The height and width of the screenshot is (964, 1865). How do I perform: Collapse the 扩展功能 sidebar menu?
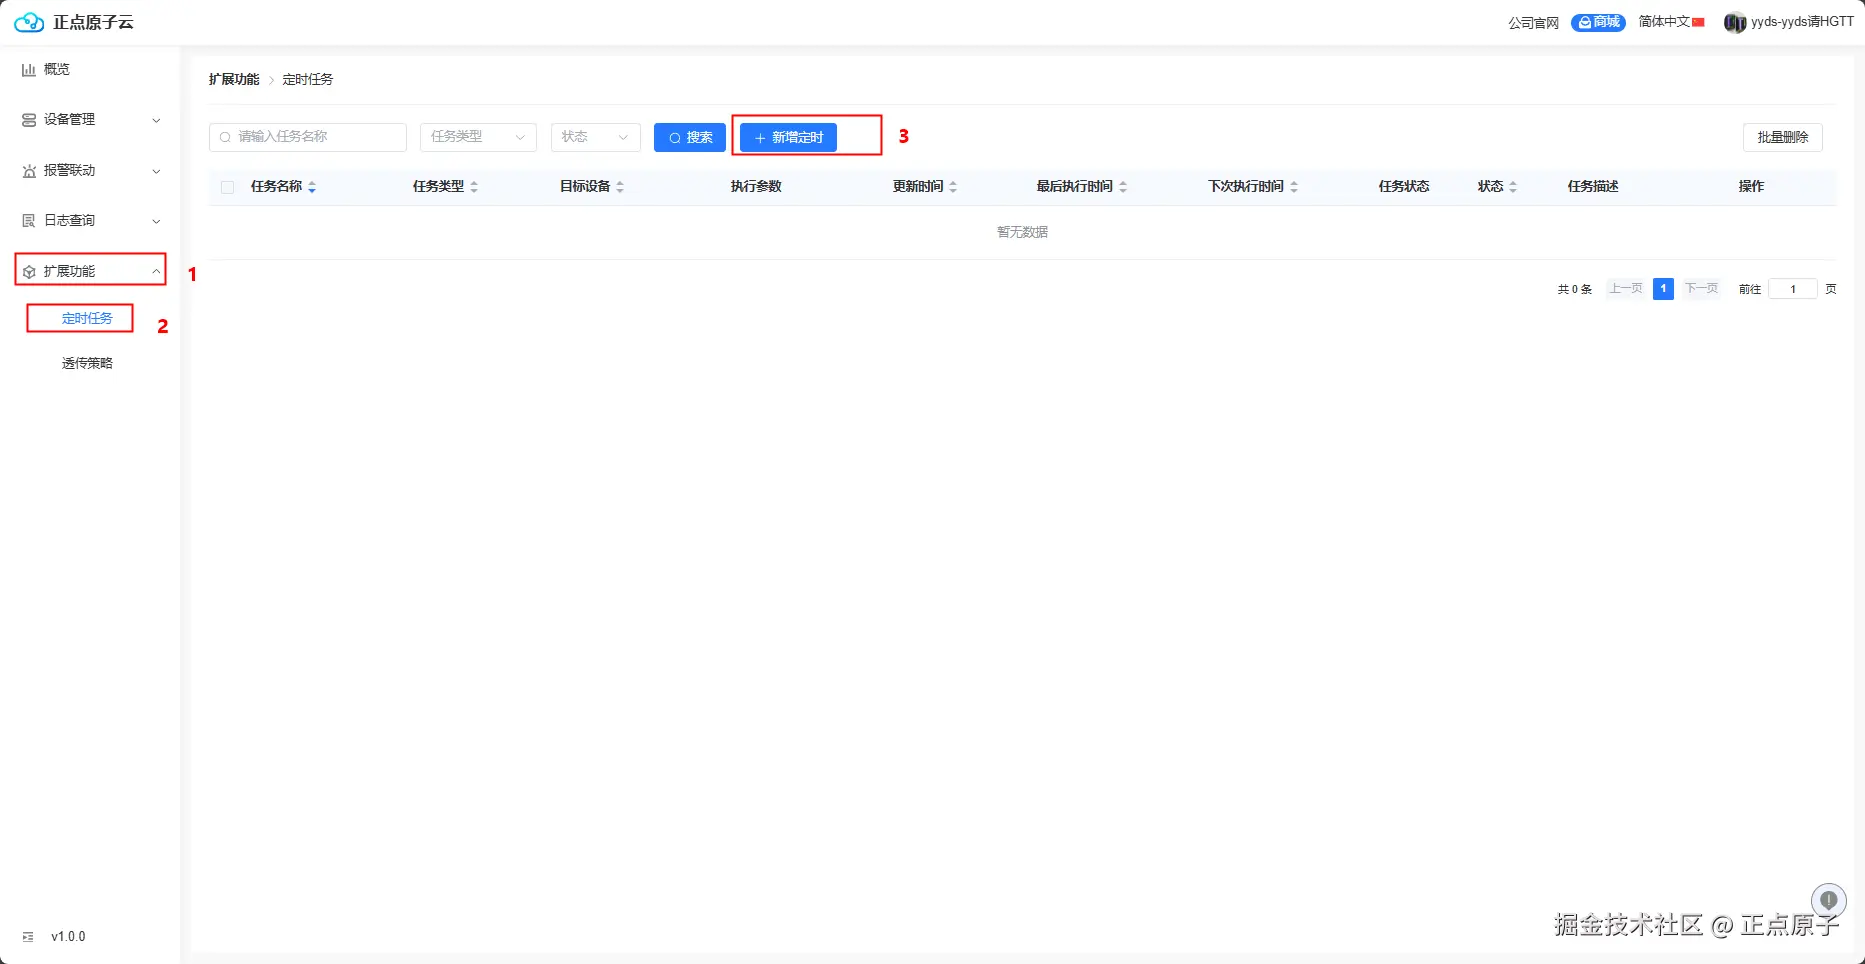(90, 271)
